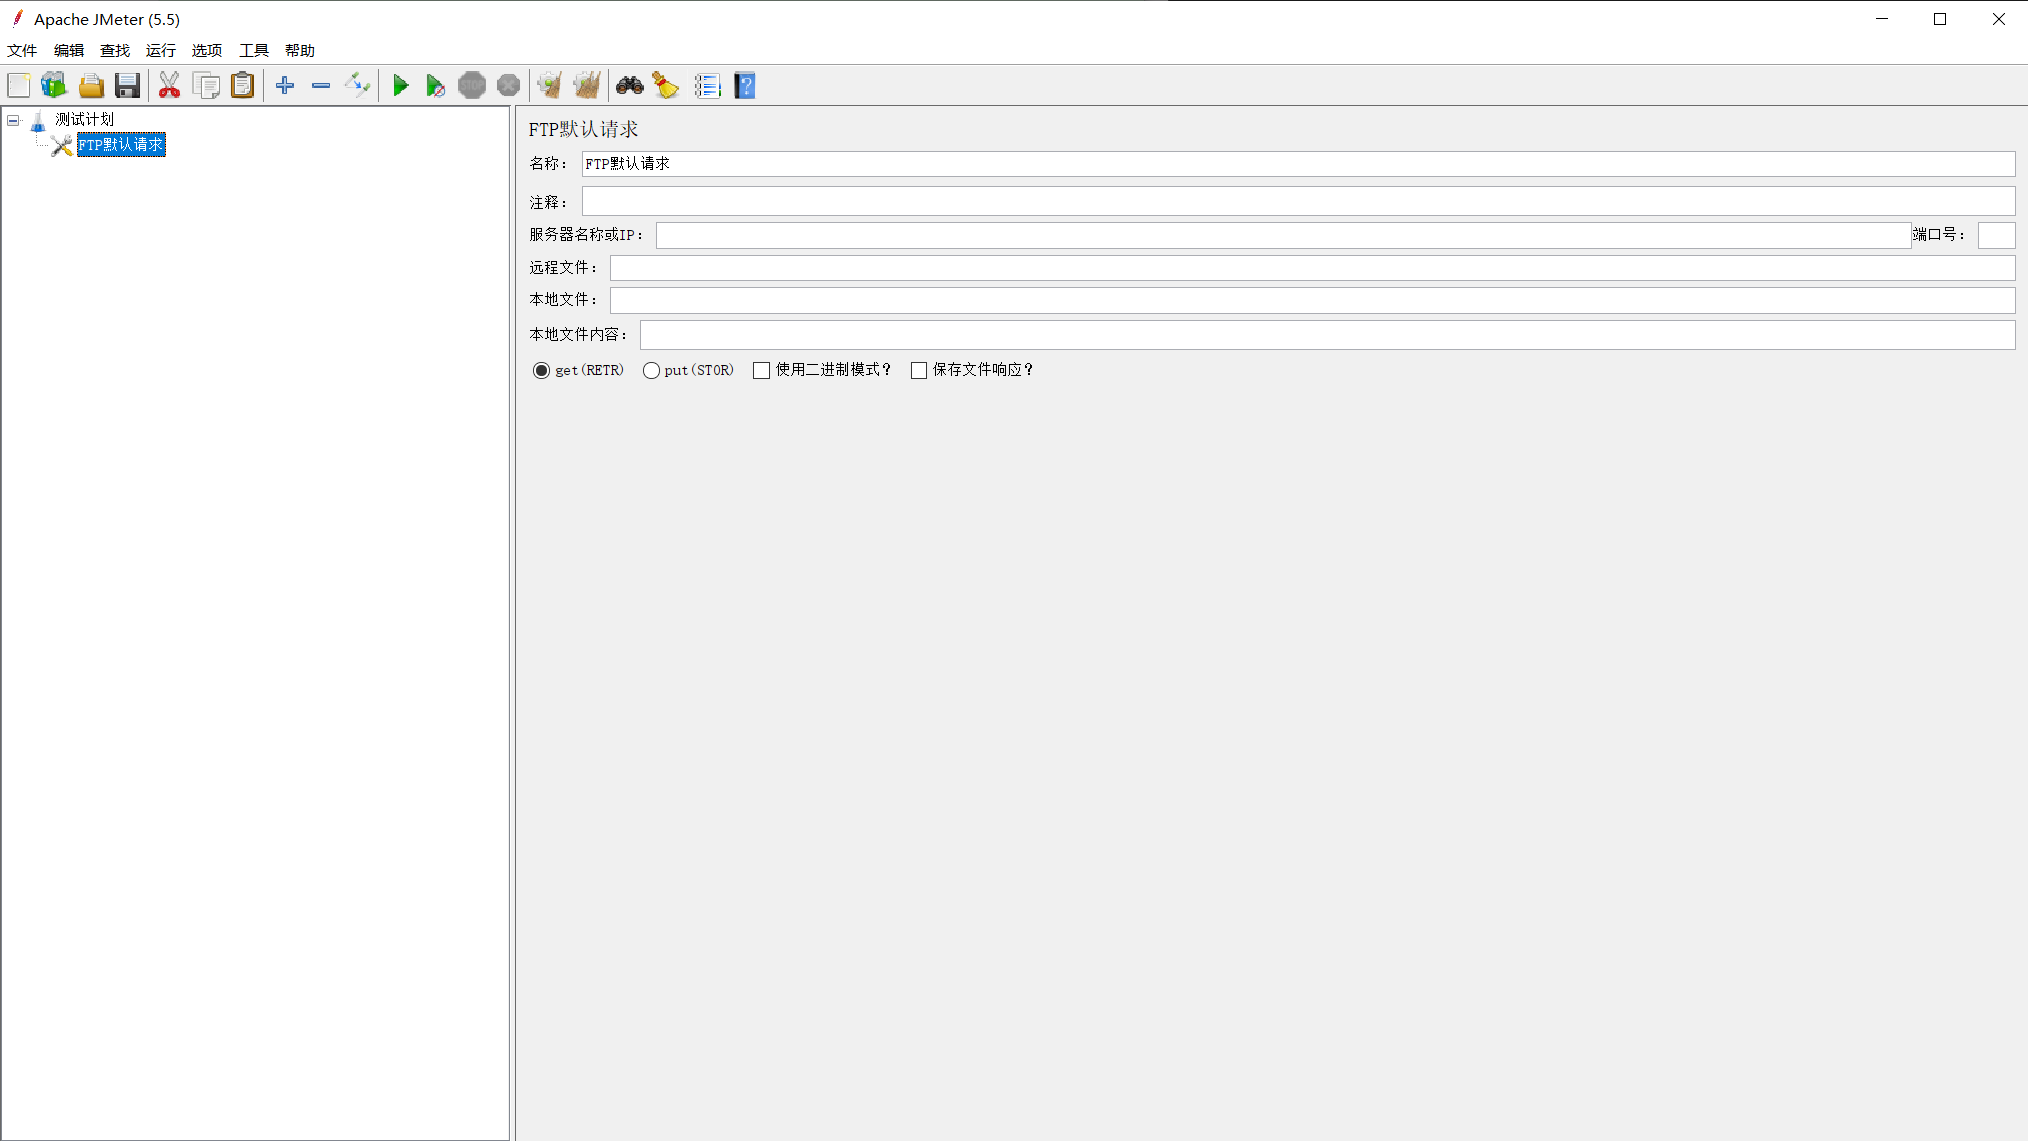Open the 文件 menu
The image size is (2028, 1141).
click(22, 51)
